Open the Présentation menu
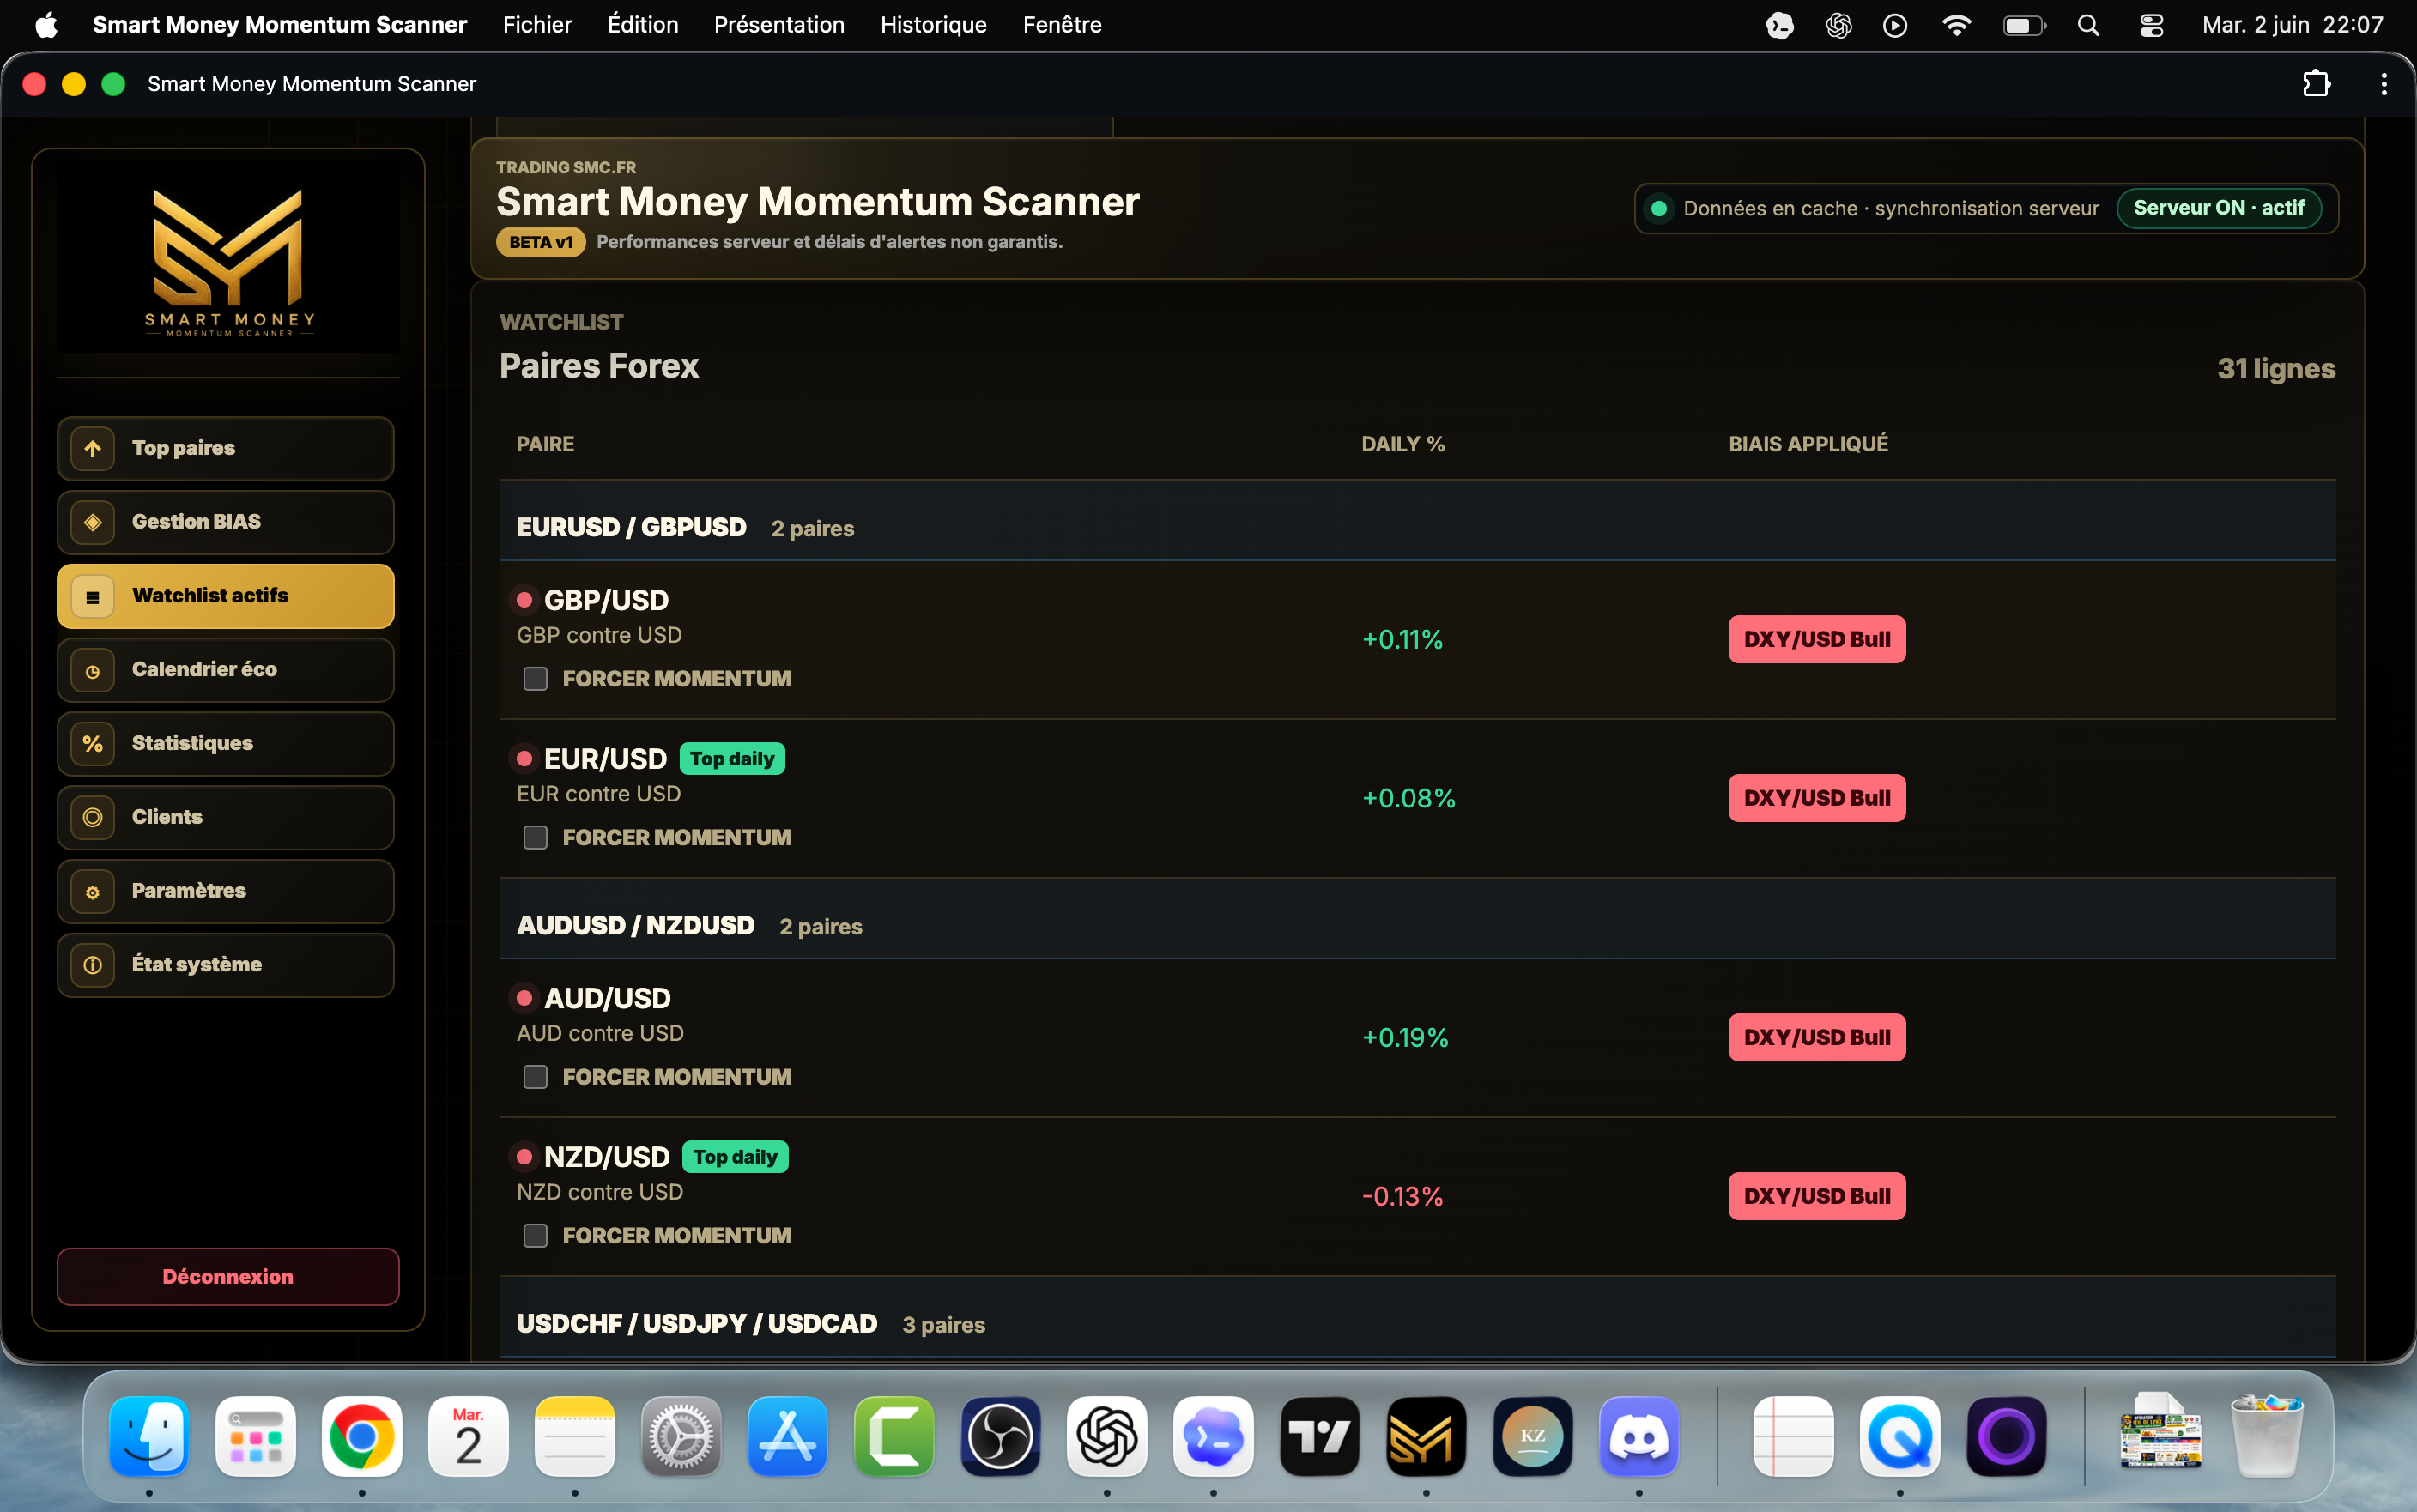Image resolution: width=2417 pixels, height=1512 pixels. [x=779, y=25]
